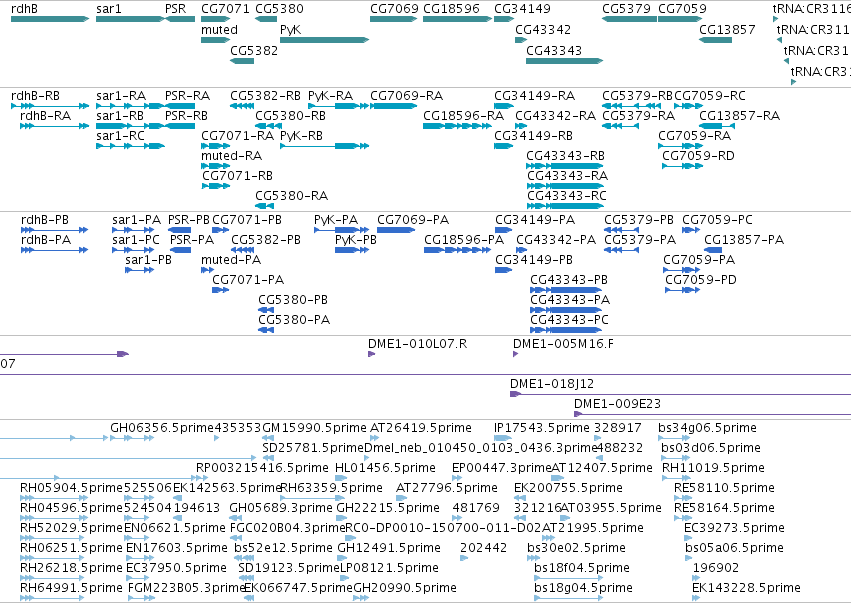
Task: Click the 'sar1' gene label
Action: pyautogui.click(x=109, y=9)
